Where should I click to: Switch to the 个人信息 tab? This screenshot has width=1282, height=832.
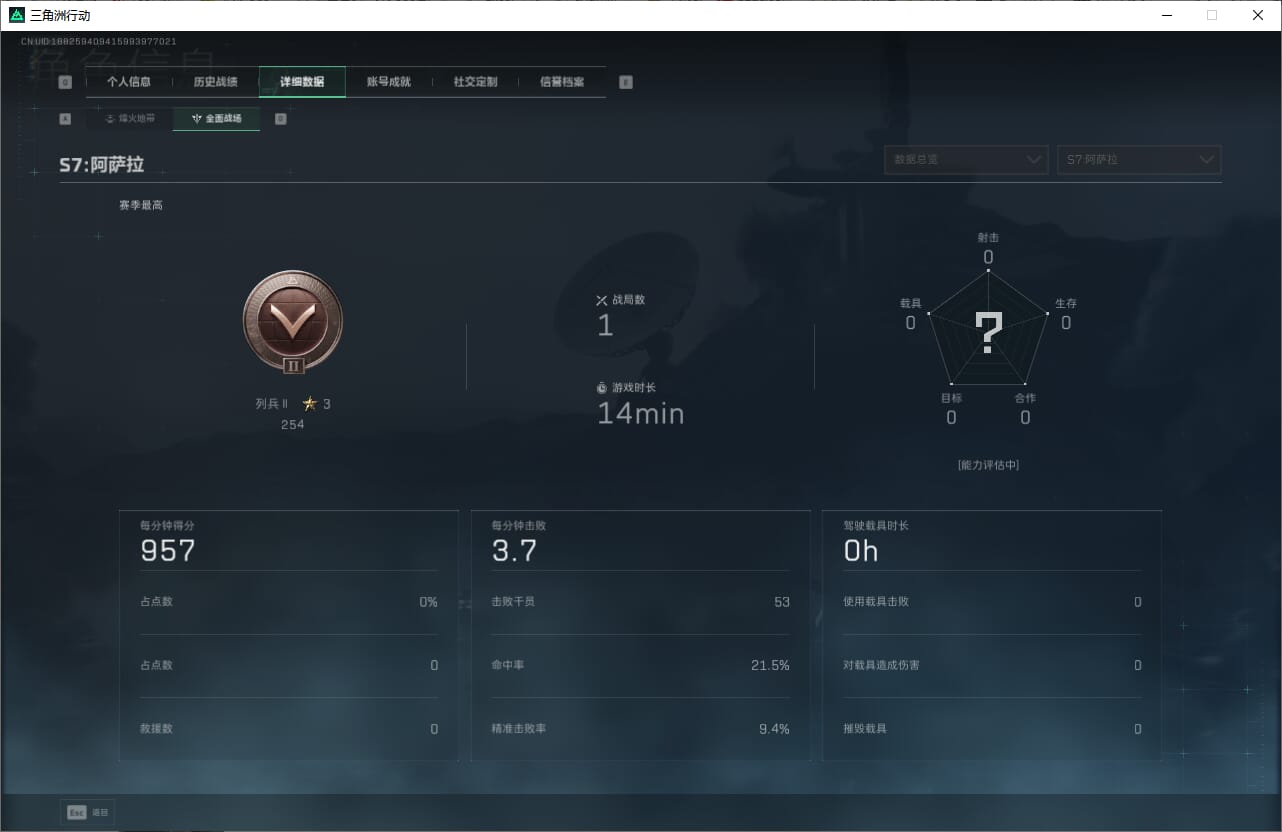(129, 82)
